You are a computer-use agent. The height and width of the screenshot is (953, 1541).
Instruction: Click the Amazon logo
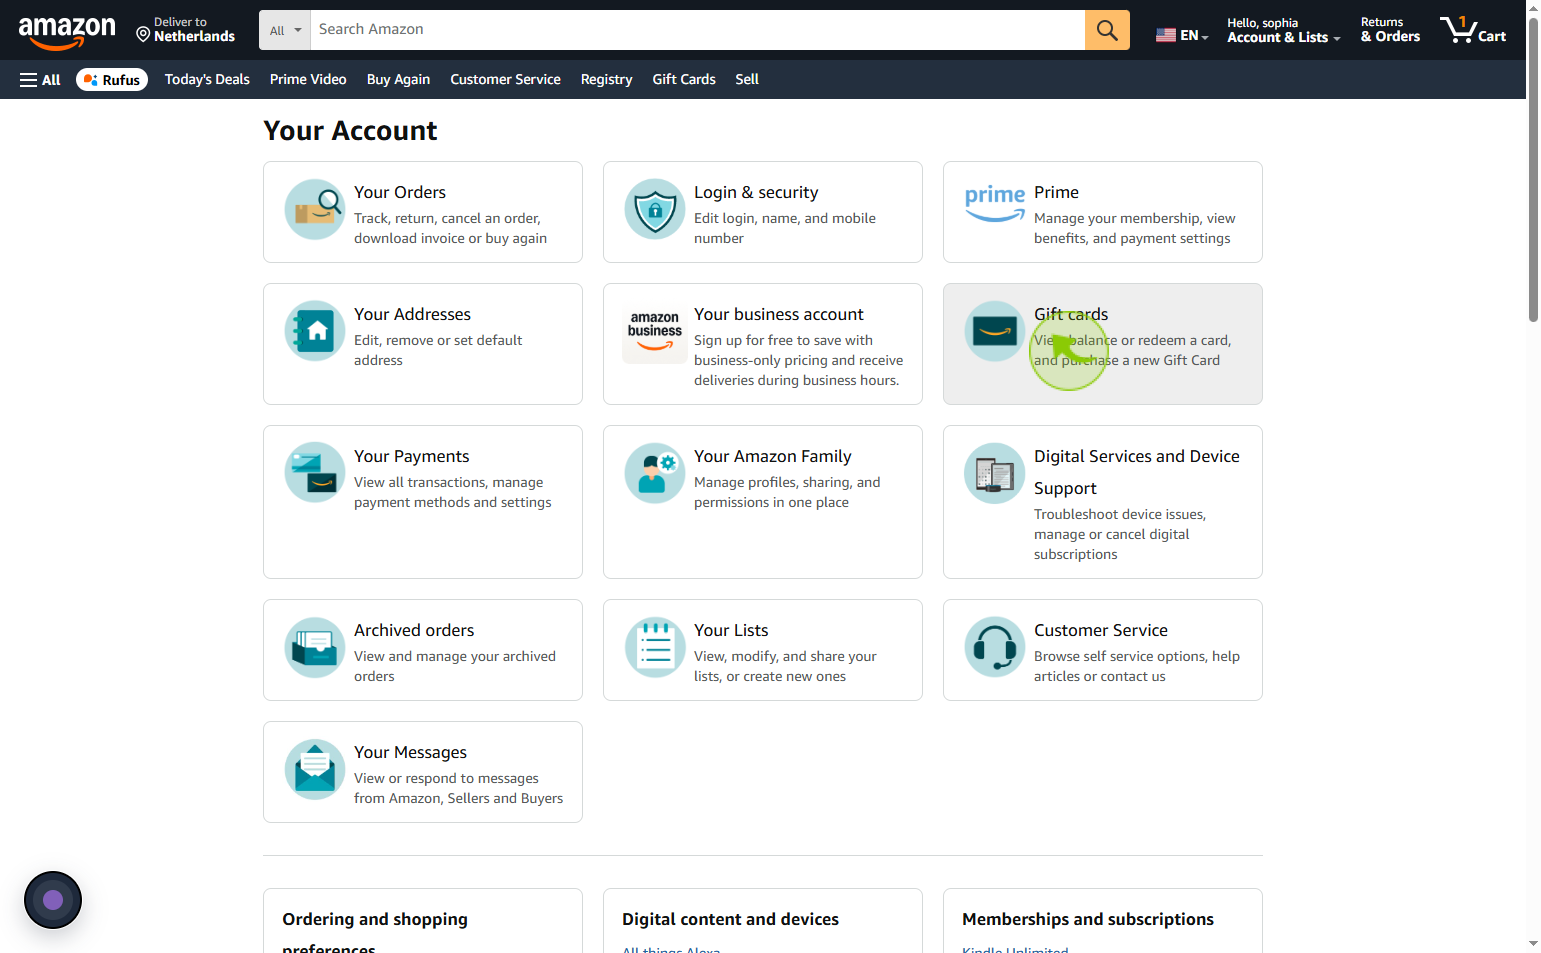tap(67, 32)
